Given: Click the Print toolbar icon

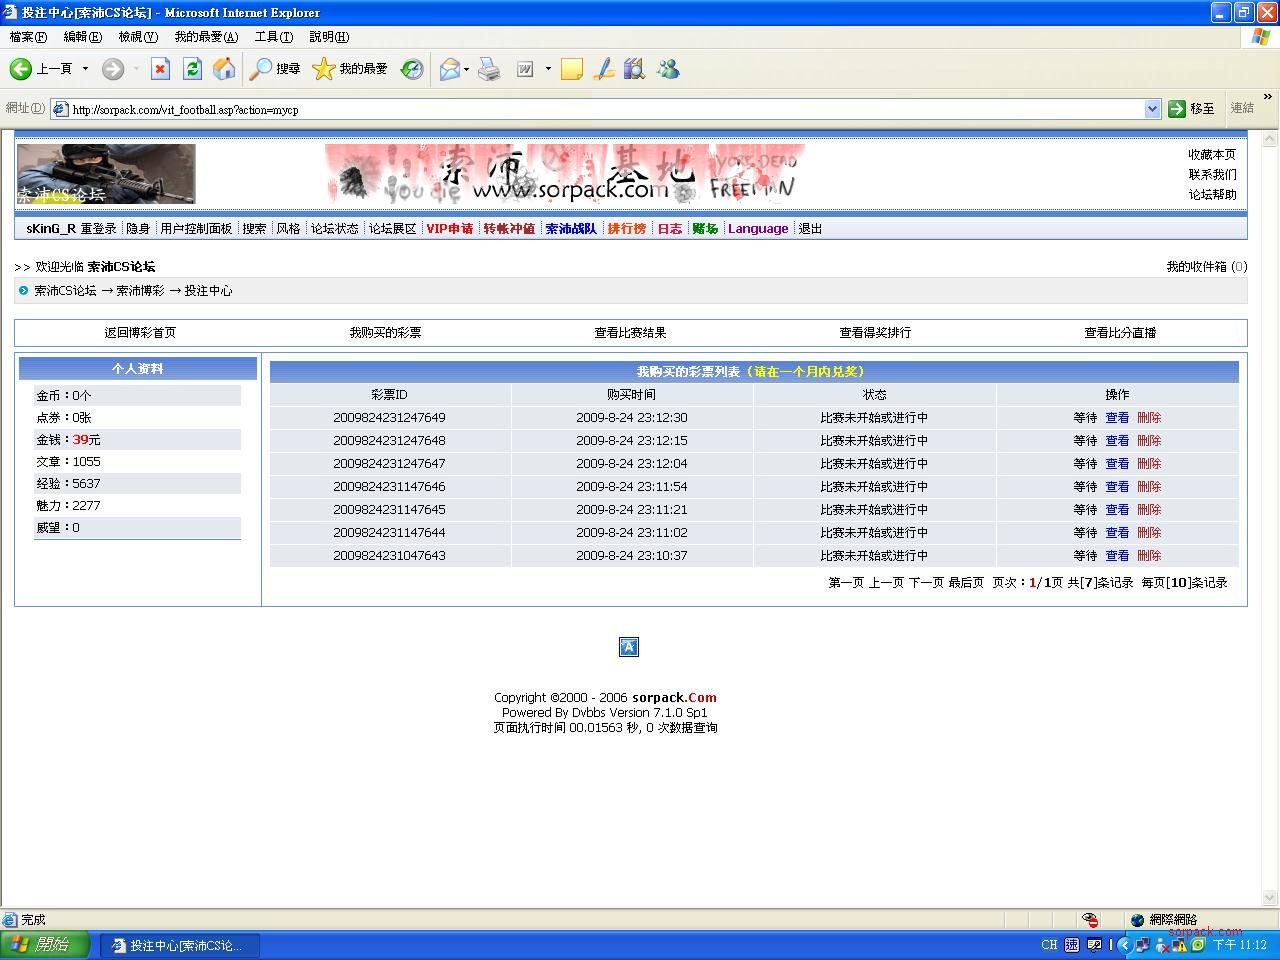Looking at the screenshot, I should [489, 69].
